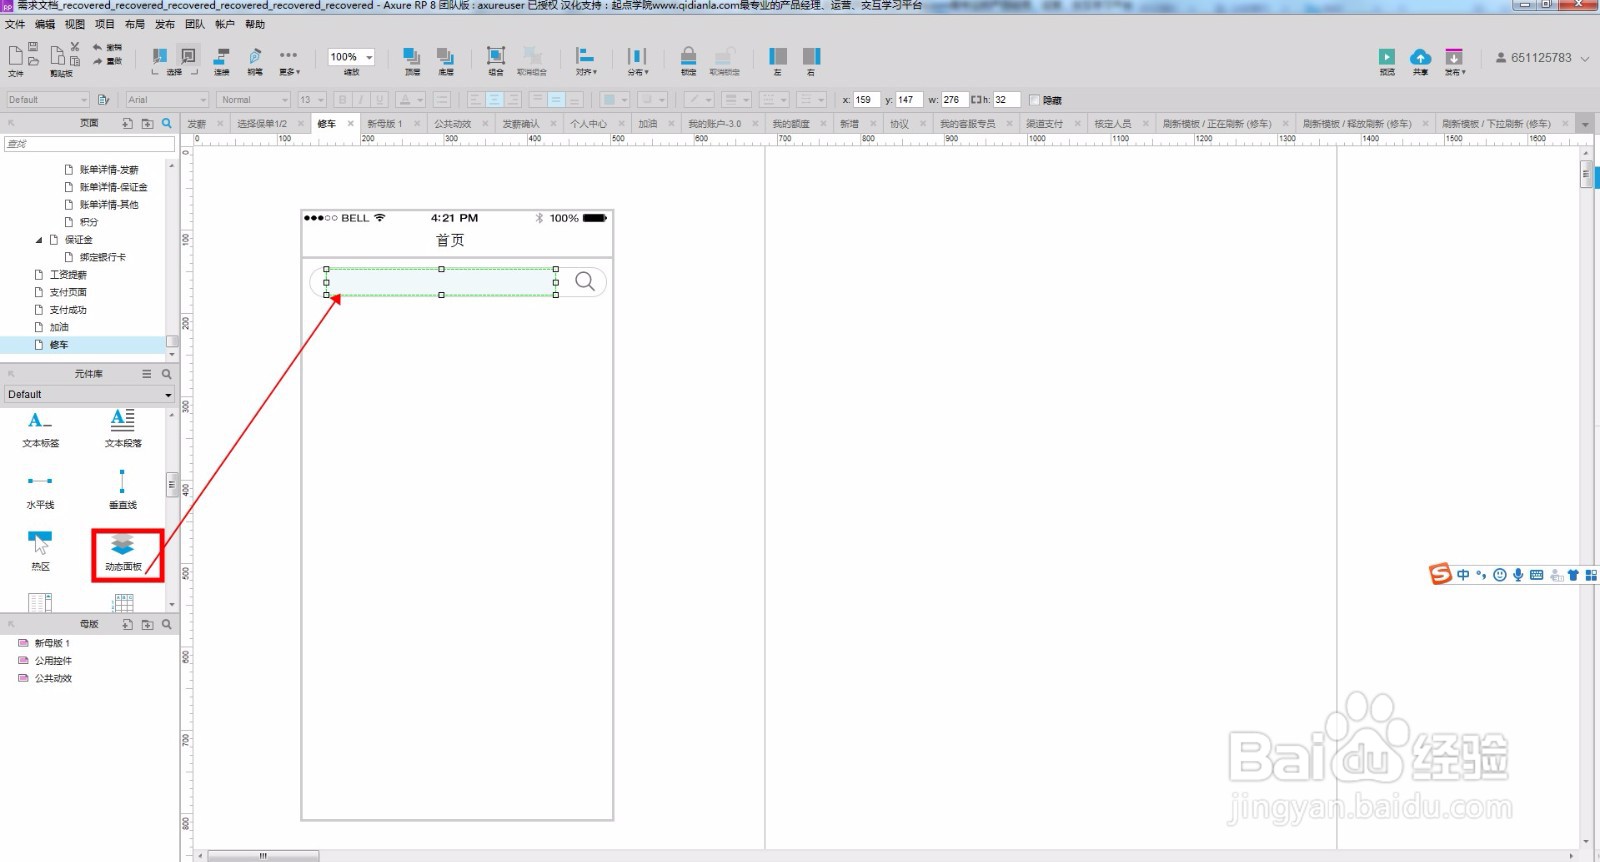Open the Default style dropdown in format bar
Image resolution: width=1600 pixels, height=862 pixels.
48,99
